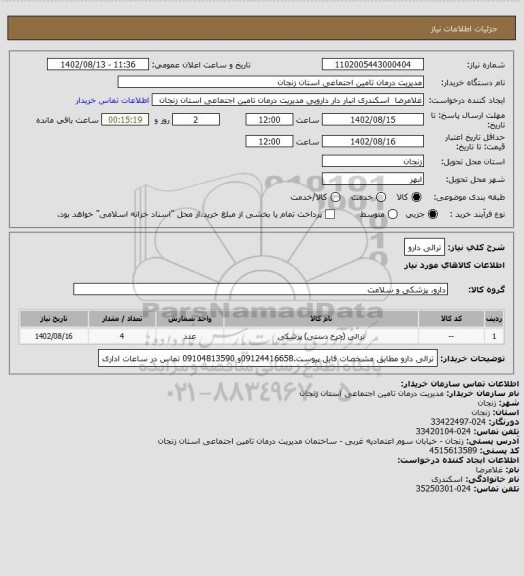
Task: Click the response deadline time 12:00 field
Action: click(x=269, y=120)
